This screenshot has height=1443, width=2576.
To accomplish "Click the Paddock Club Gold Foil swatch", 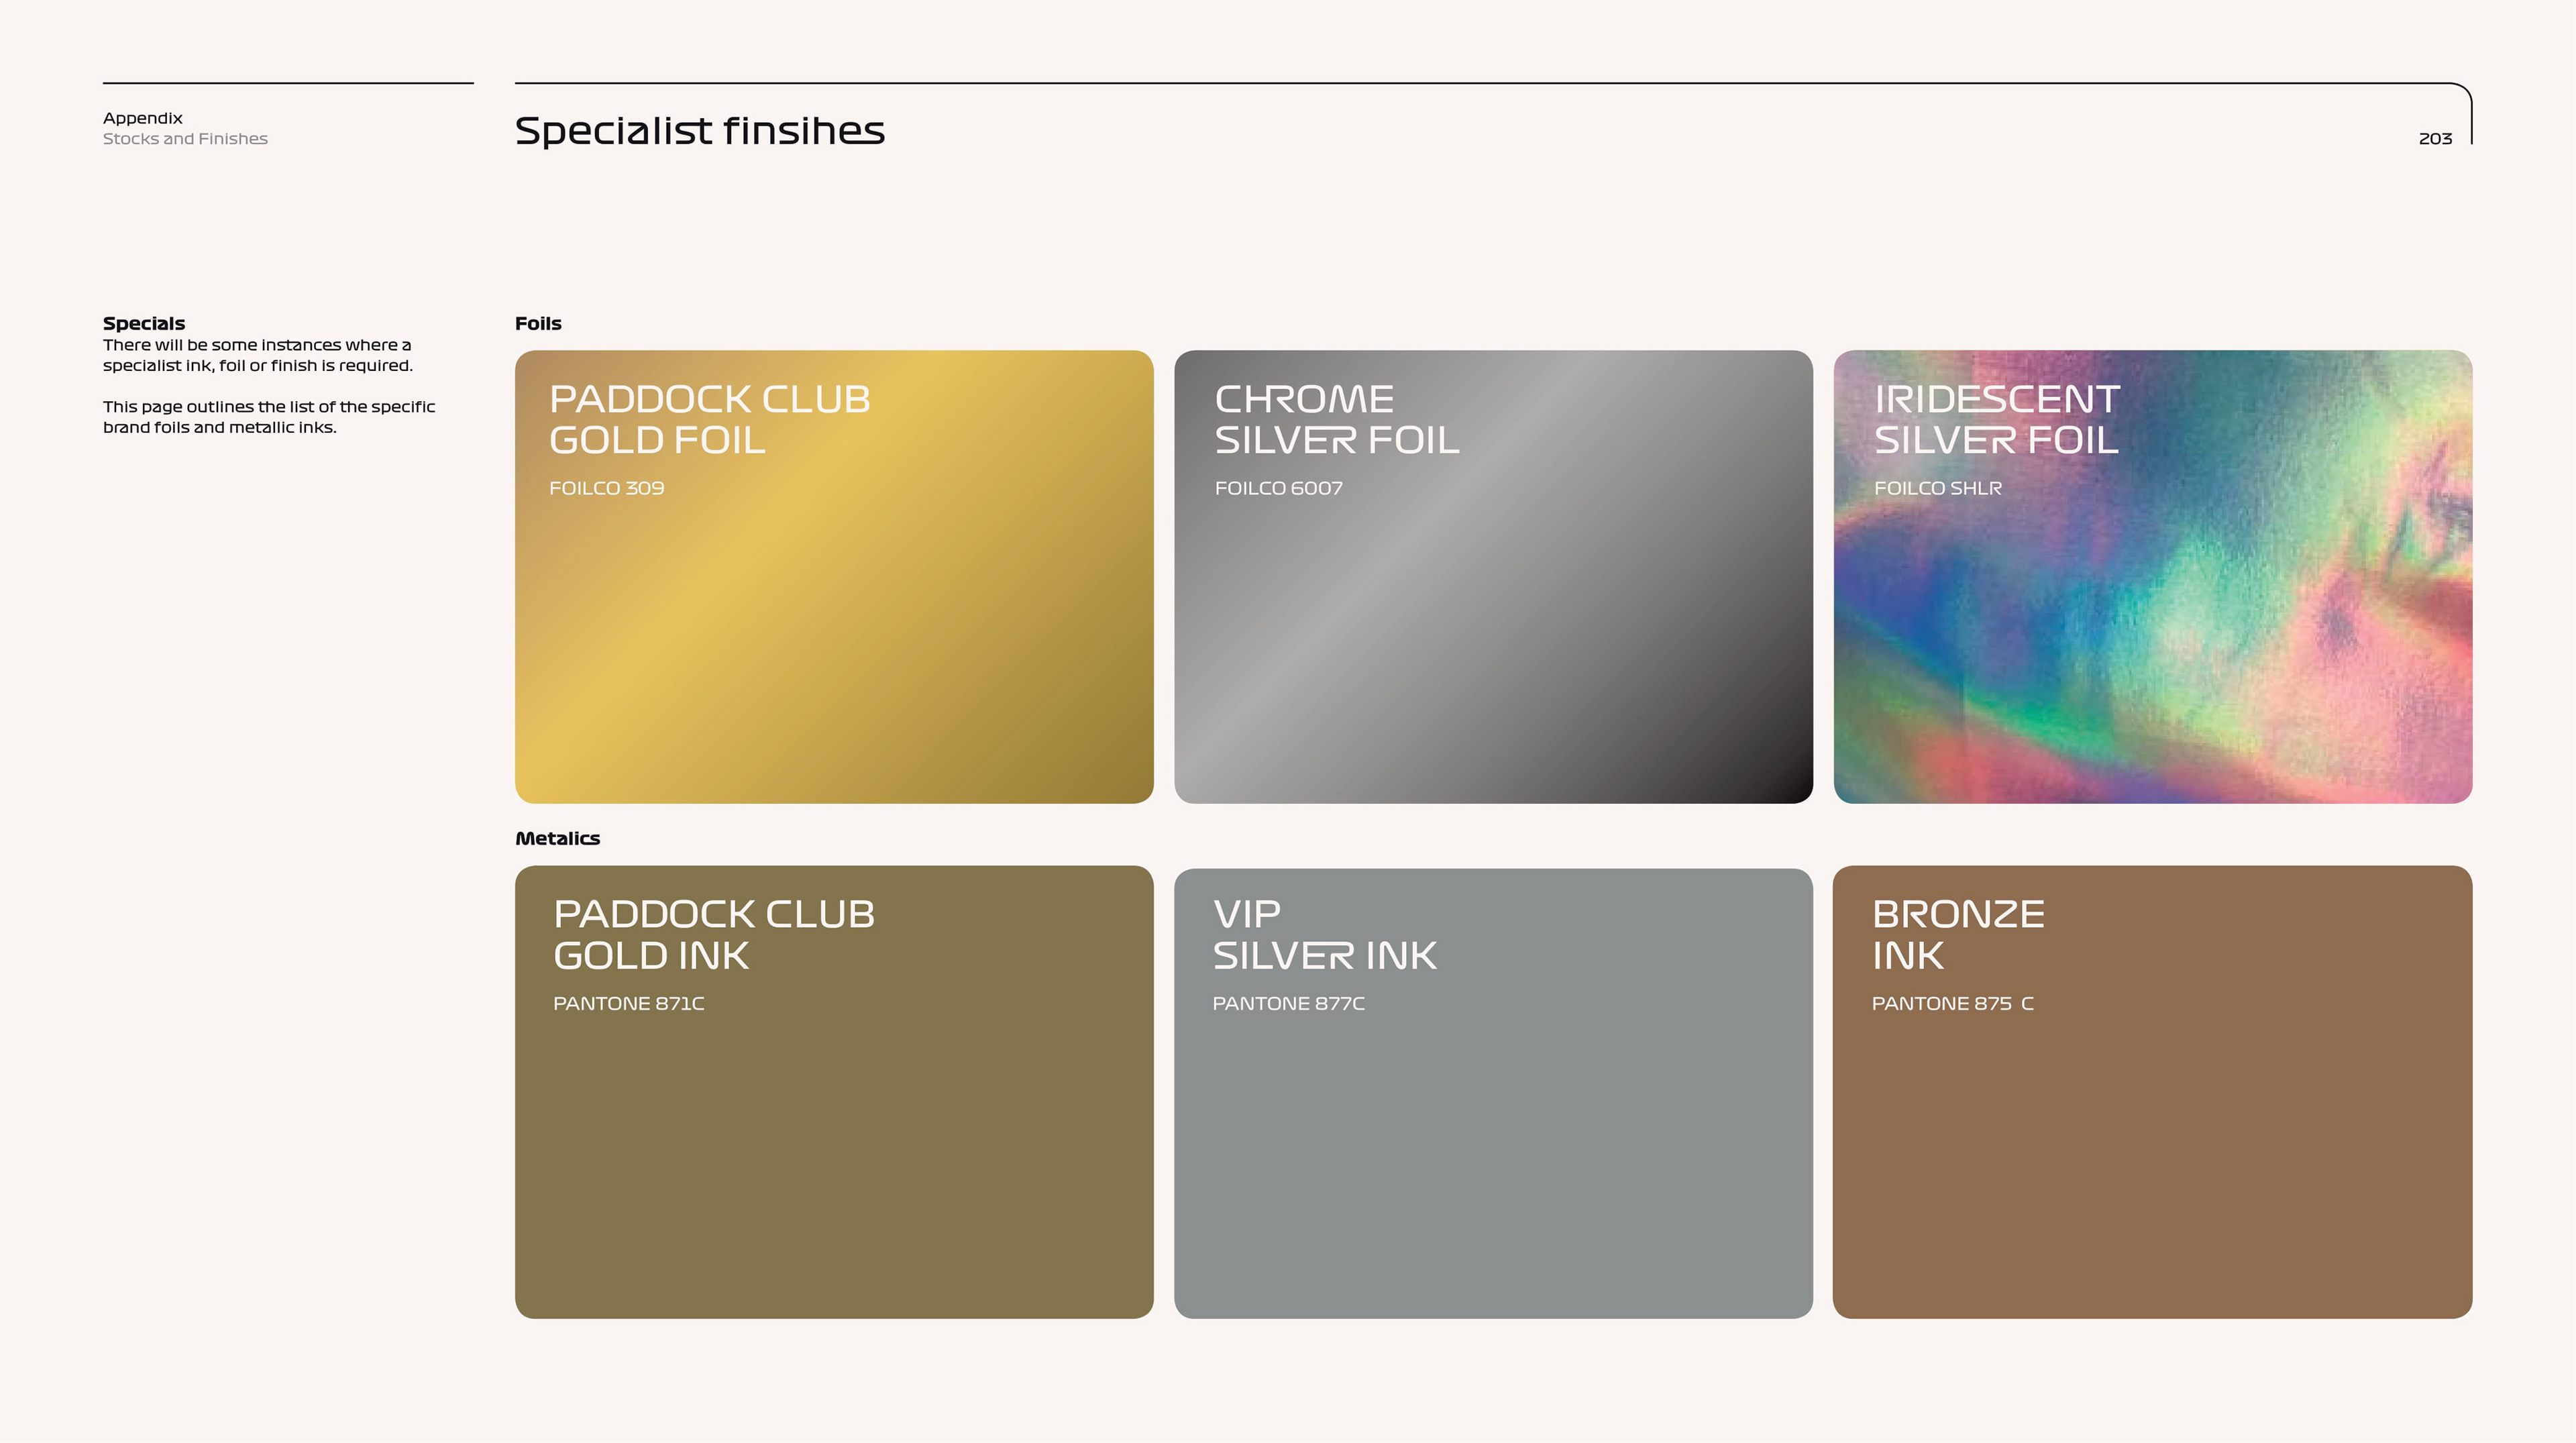I will 833,620.
